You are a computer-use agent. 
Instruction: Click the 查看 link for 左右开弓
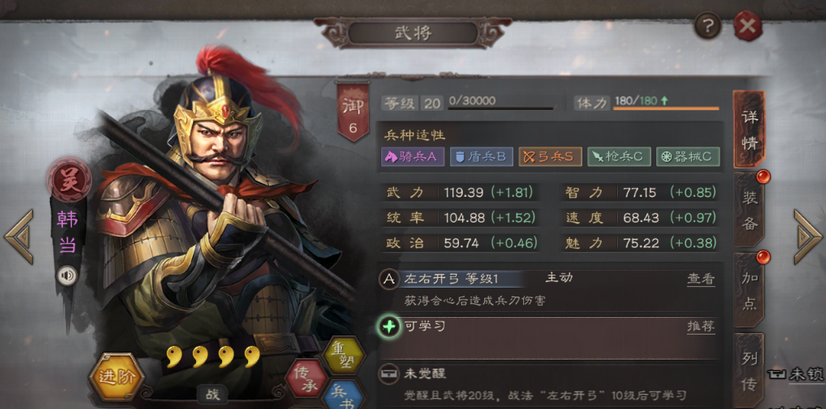701,279
